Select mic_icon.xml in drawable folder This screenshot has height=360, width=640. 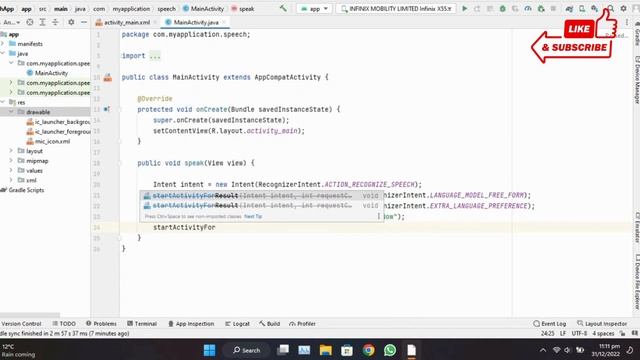click(52, 141)
